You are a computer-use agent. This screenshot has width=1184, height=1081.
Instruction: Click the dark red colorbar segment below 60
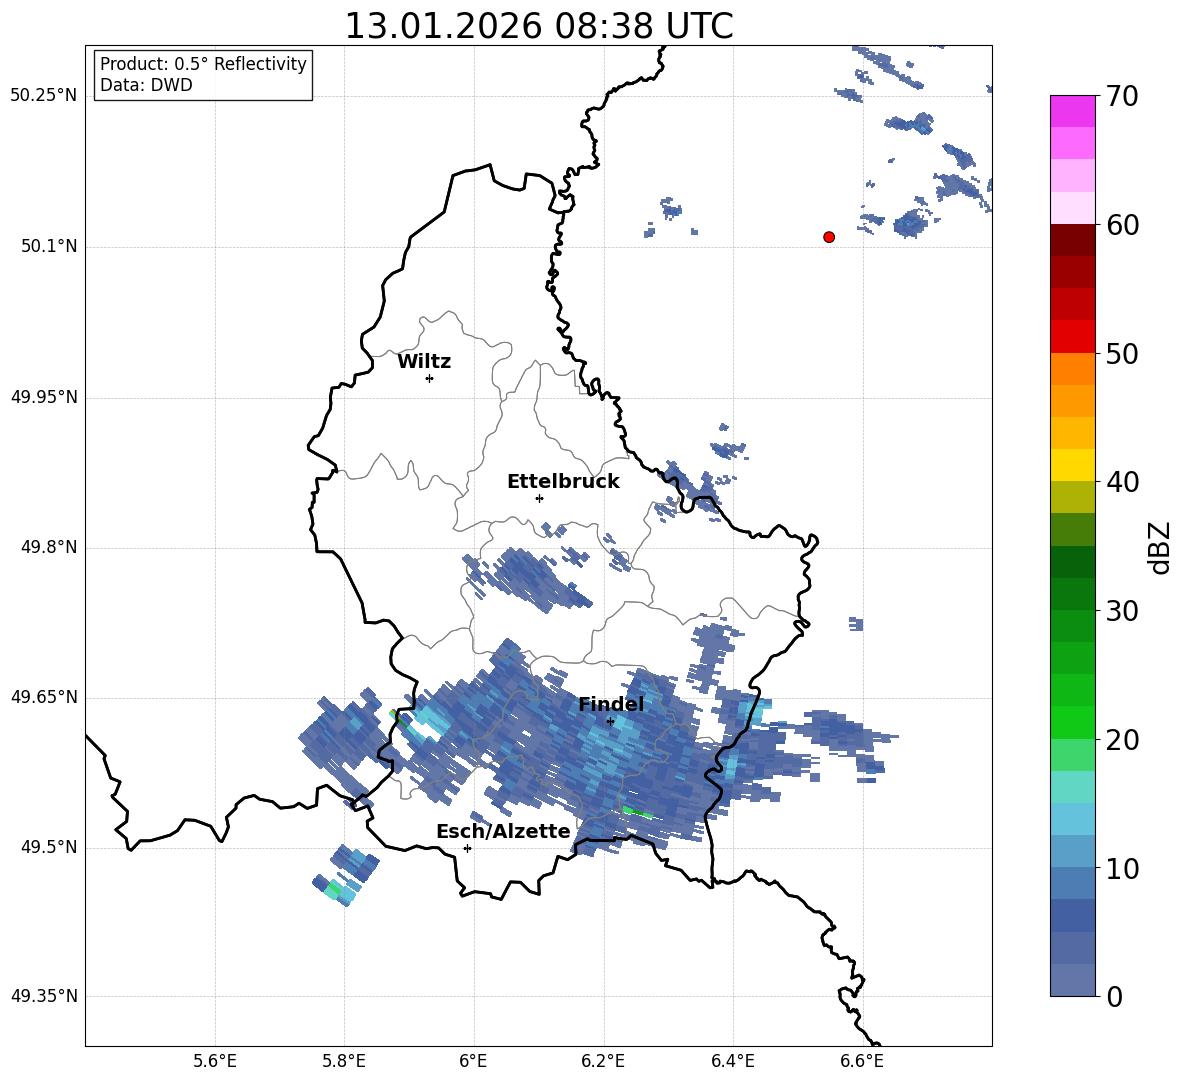pyautogui.click(x=1073, y=240)
